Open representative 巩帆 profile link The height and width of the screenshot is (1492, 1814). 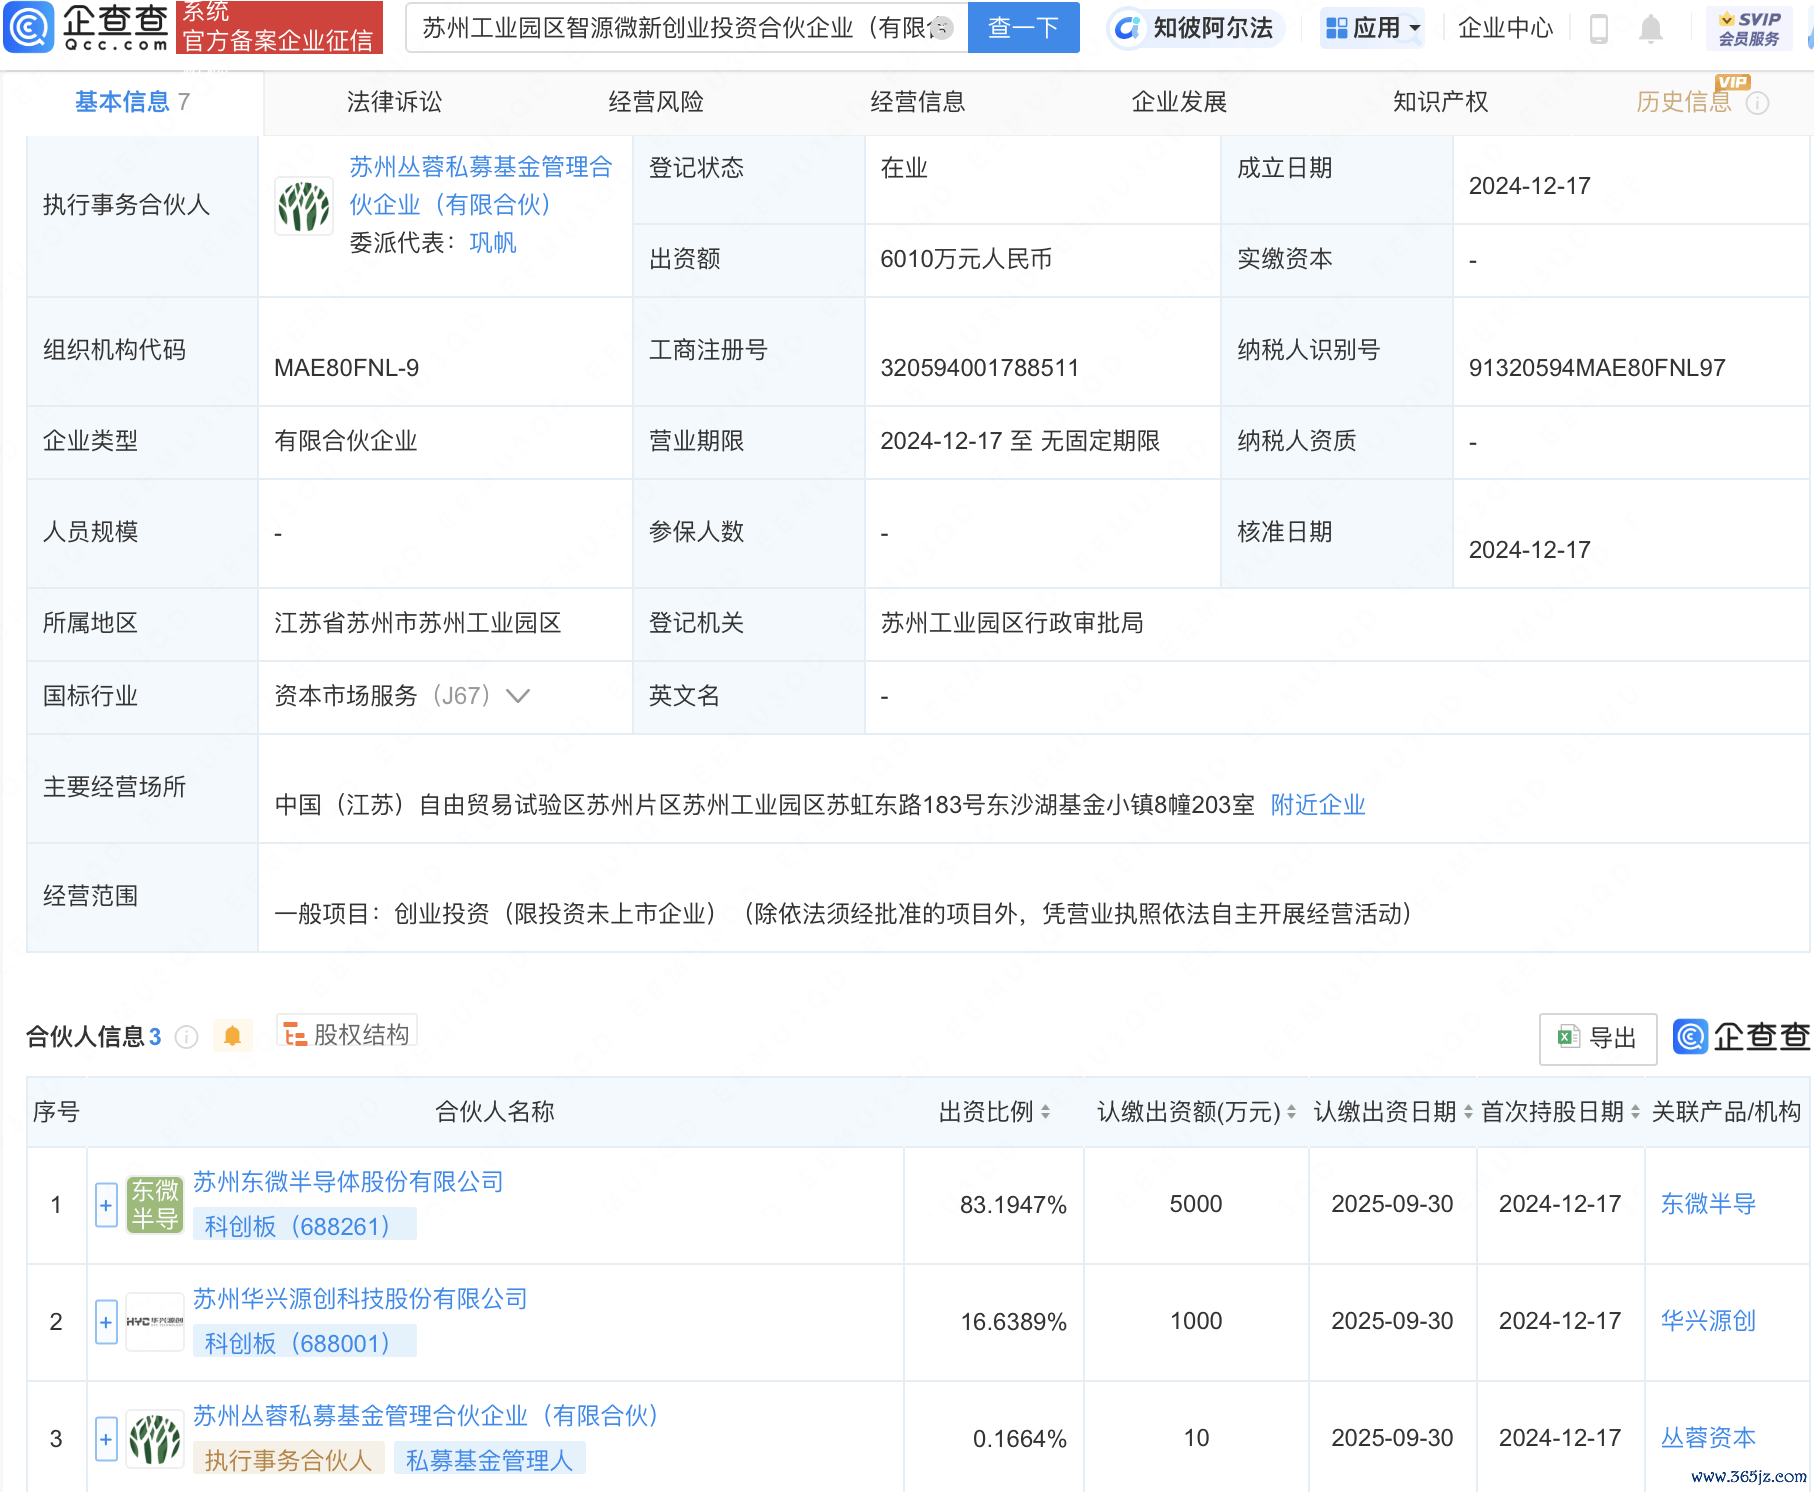click(493, 243)
